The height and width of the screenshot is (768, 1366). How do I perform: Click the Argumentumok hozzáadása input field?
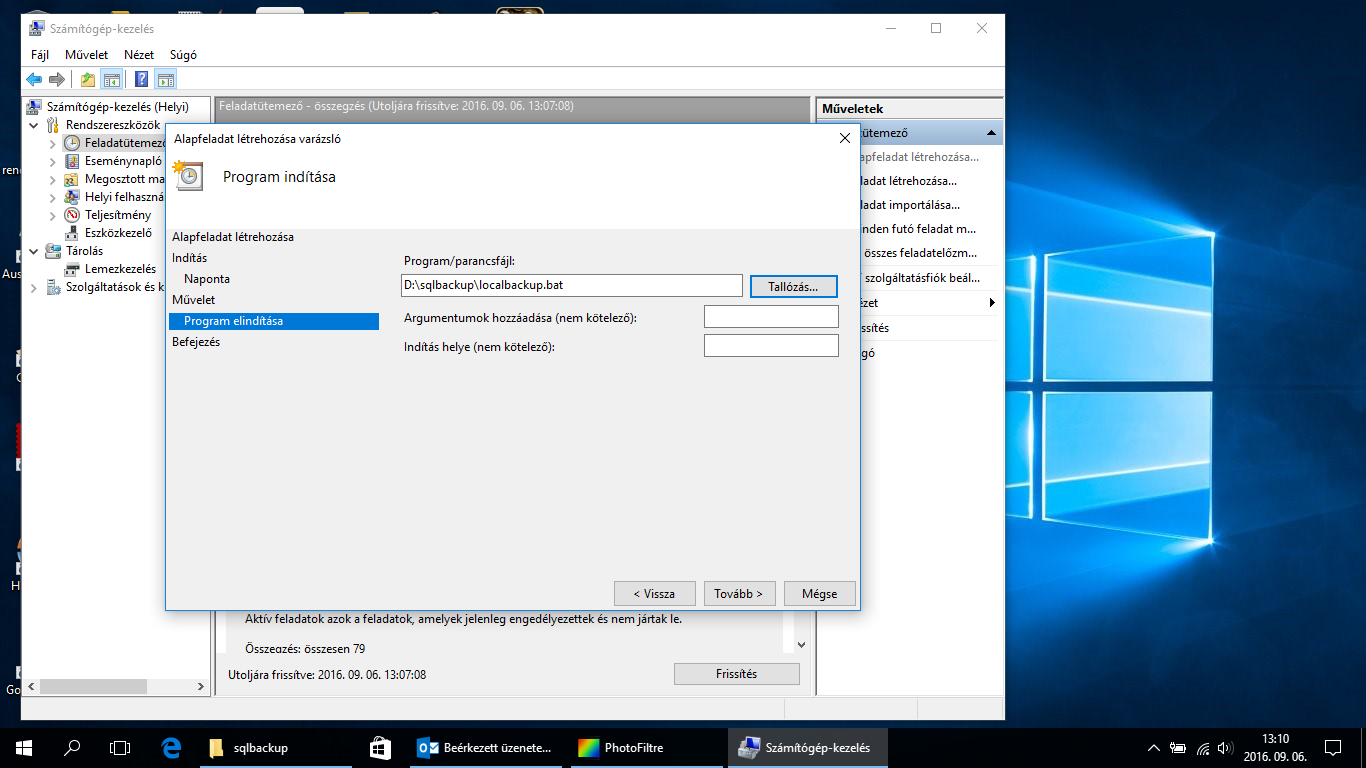coord(770,317)
